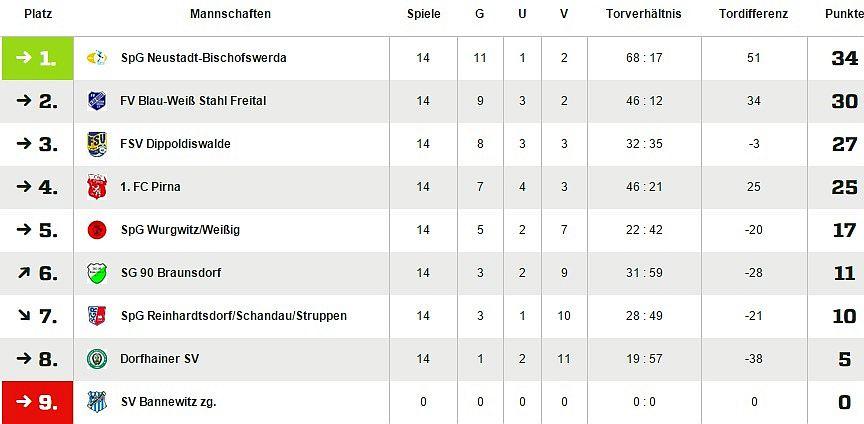Image resolution: width=864 pixels, height=424 pixels.
Task: Open the 1. FC Pirna team link
Action: click(150, 187)
